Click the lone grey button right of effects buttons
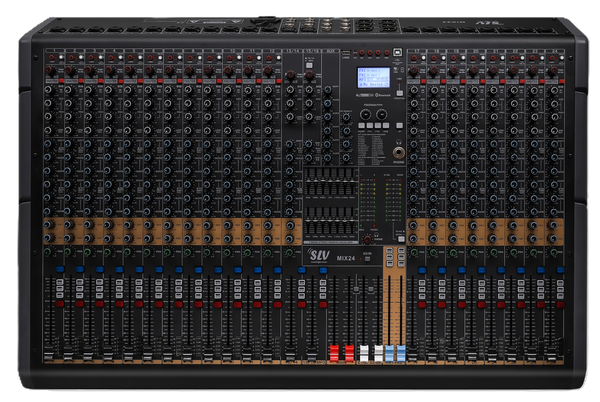600x402 pixels. (399, 125)
